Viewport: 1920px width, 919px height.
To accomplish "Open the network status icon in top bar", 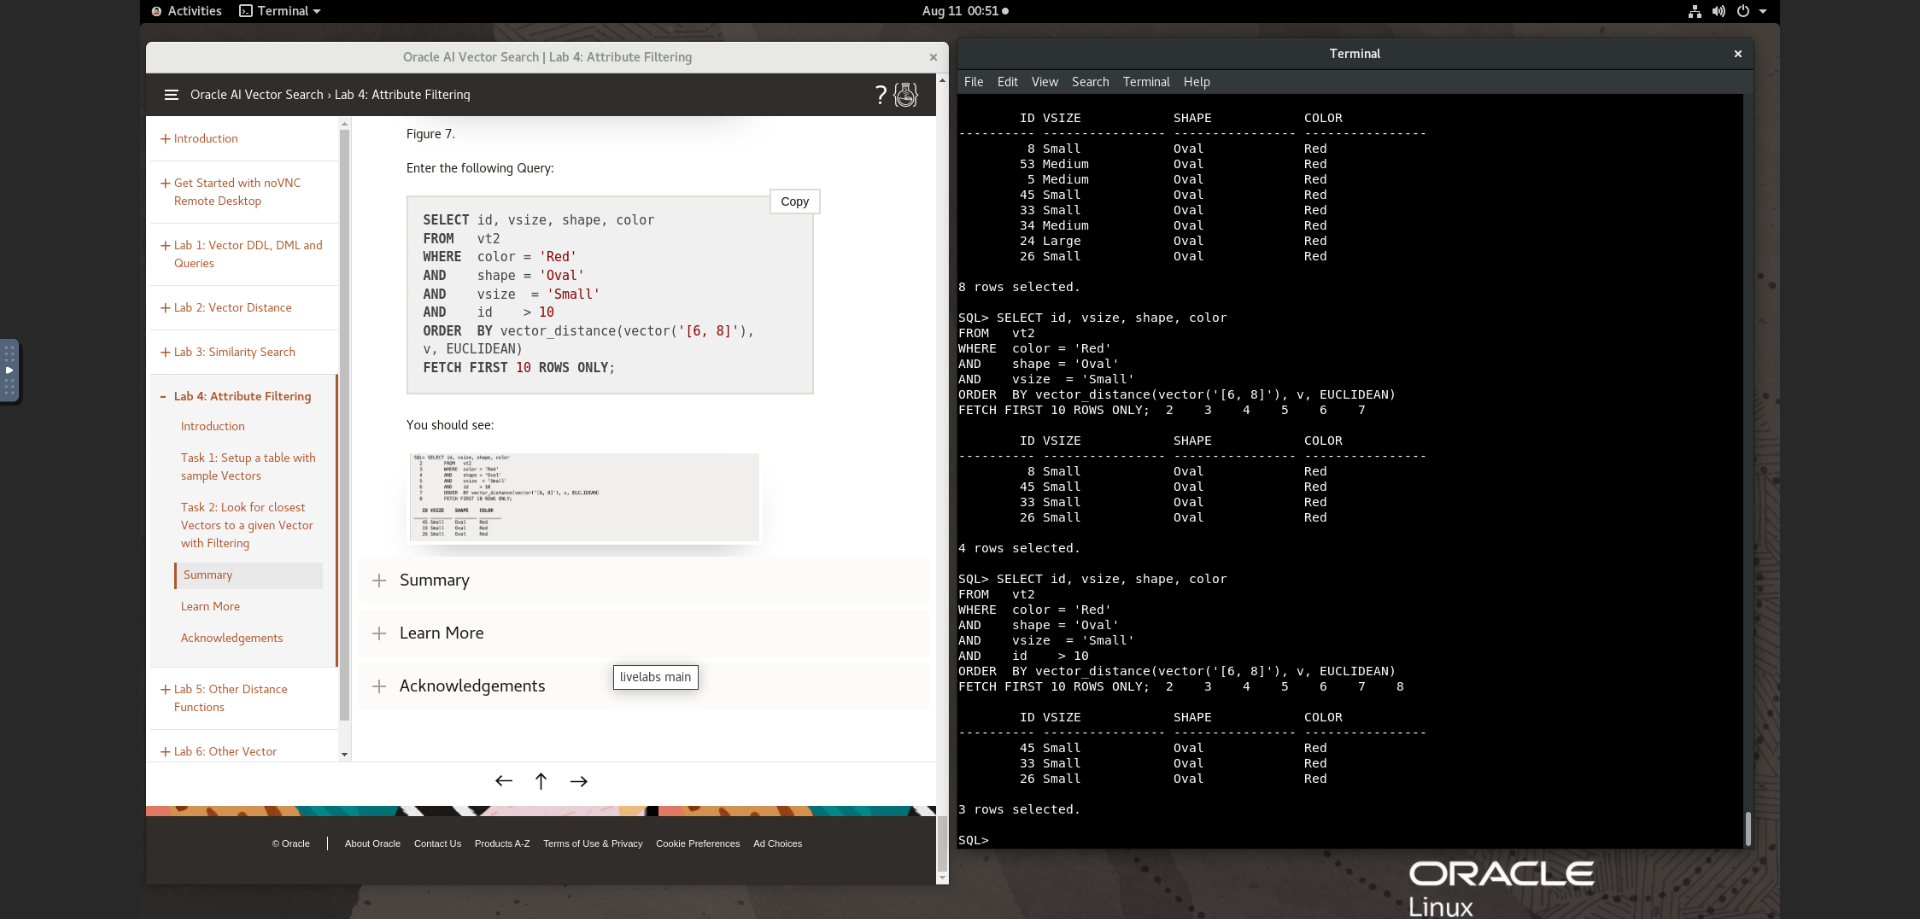I will [1693, 11].
